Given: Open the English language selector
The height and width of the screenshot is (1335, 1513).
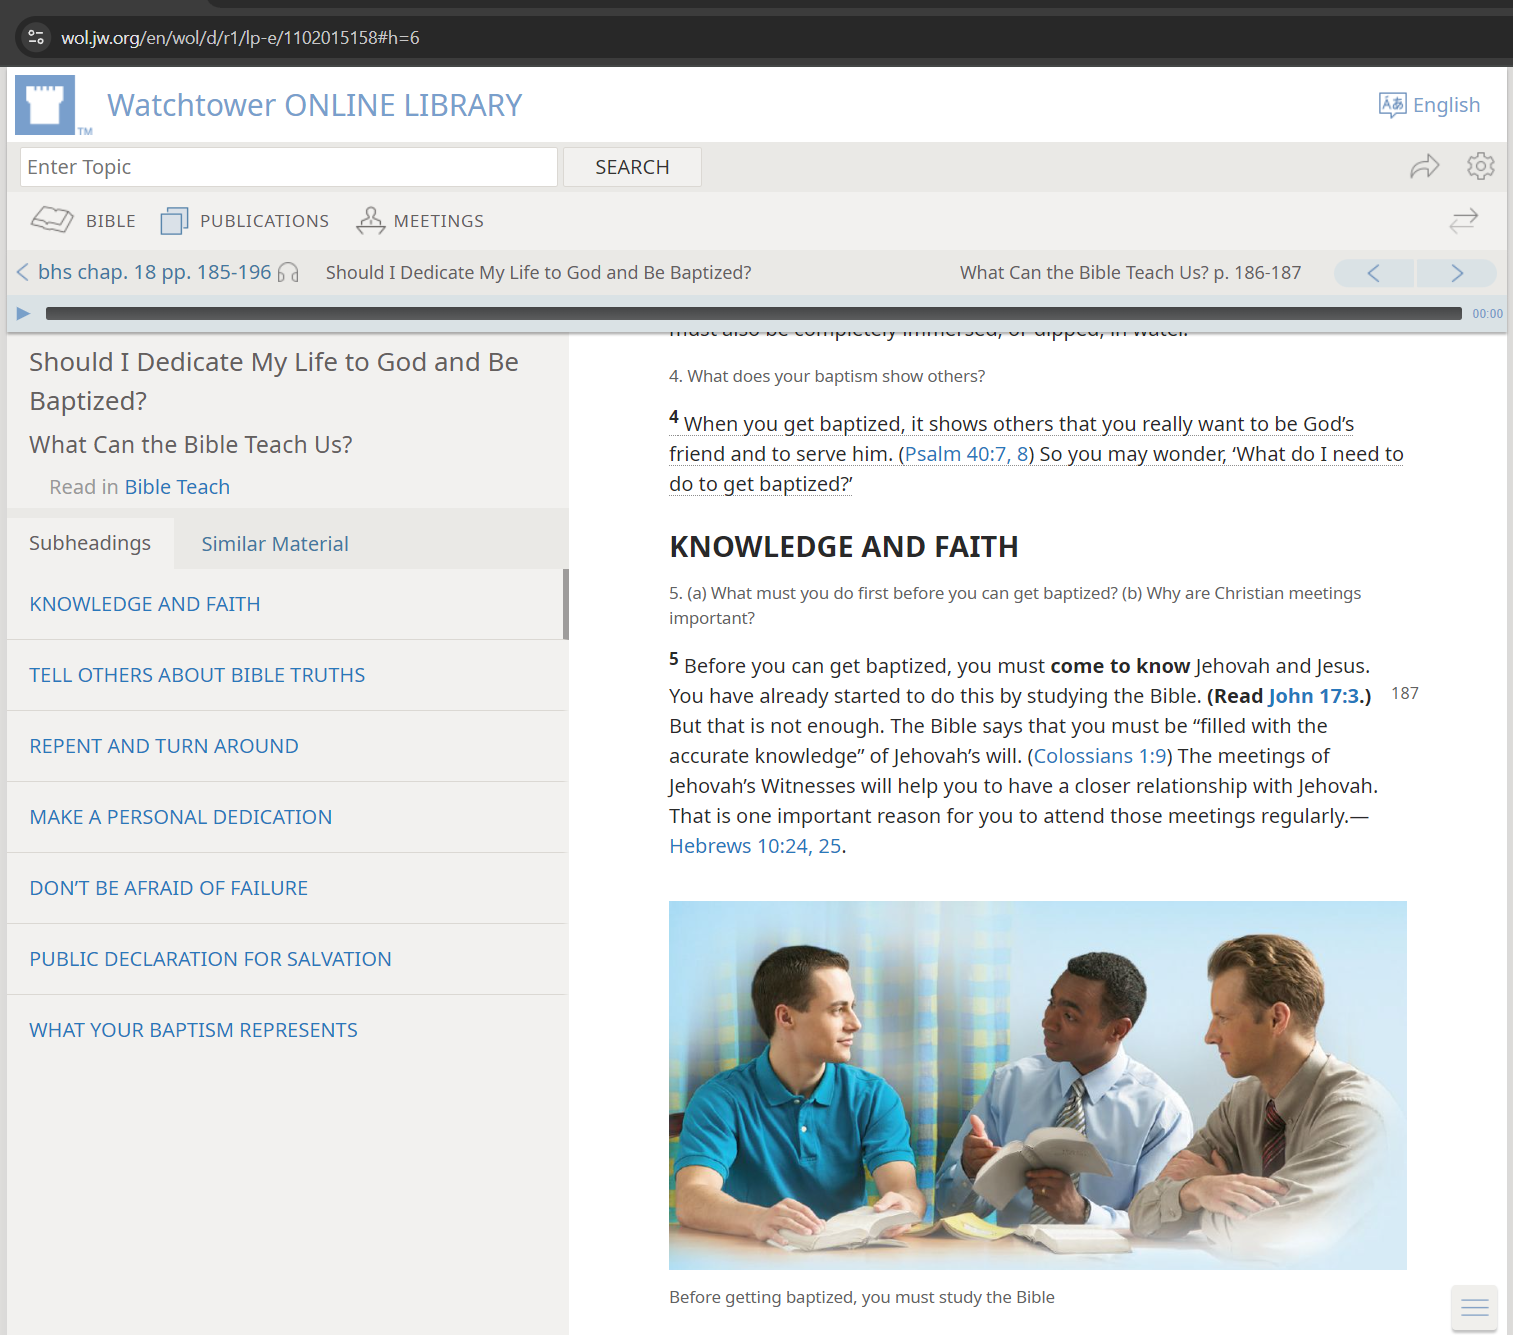Looking at the screenshot, I should (x=1429, y=105).
